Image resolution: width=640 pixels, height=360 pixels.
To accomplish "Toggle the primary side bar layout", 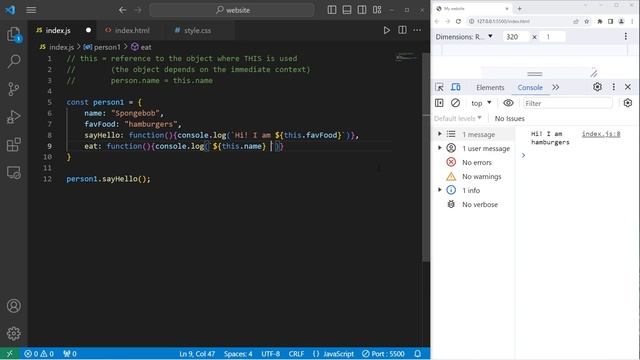I will click(x=332, y=10).
